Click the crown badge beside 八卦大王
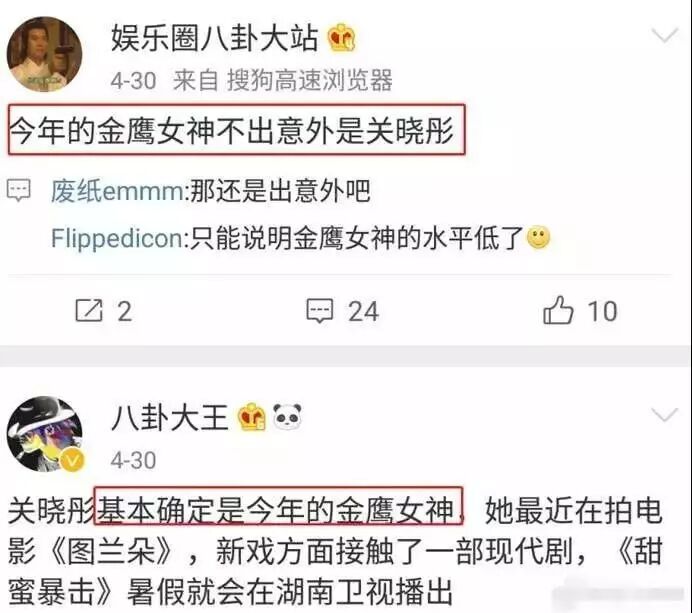The height and width of the screenshot is (613, 692). click(x=252, y=417)
